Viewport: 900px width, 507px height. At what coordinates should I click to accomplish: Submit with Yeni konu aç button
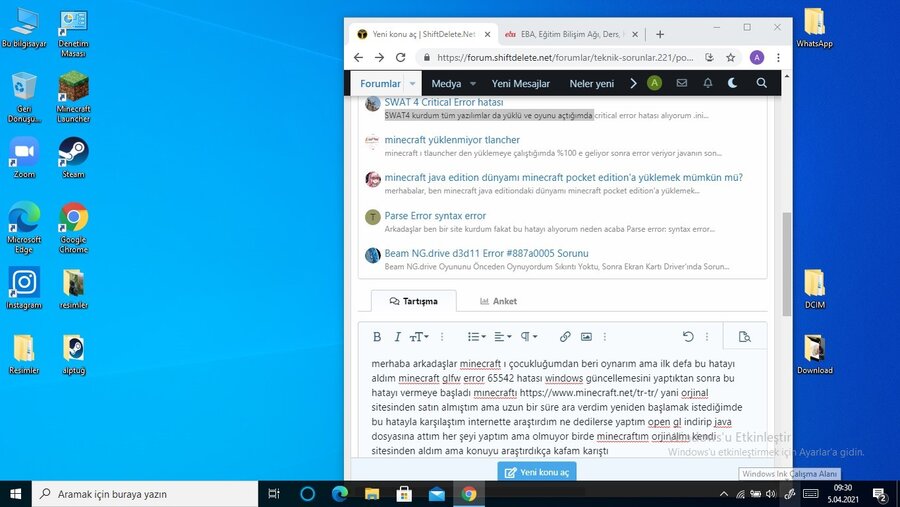click(x=537, y=472)
